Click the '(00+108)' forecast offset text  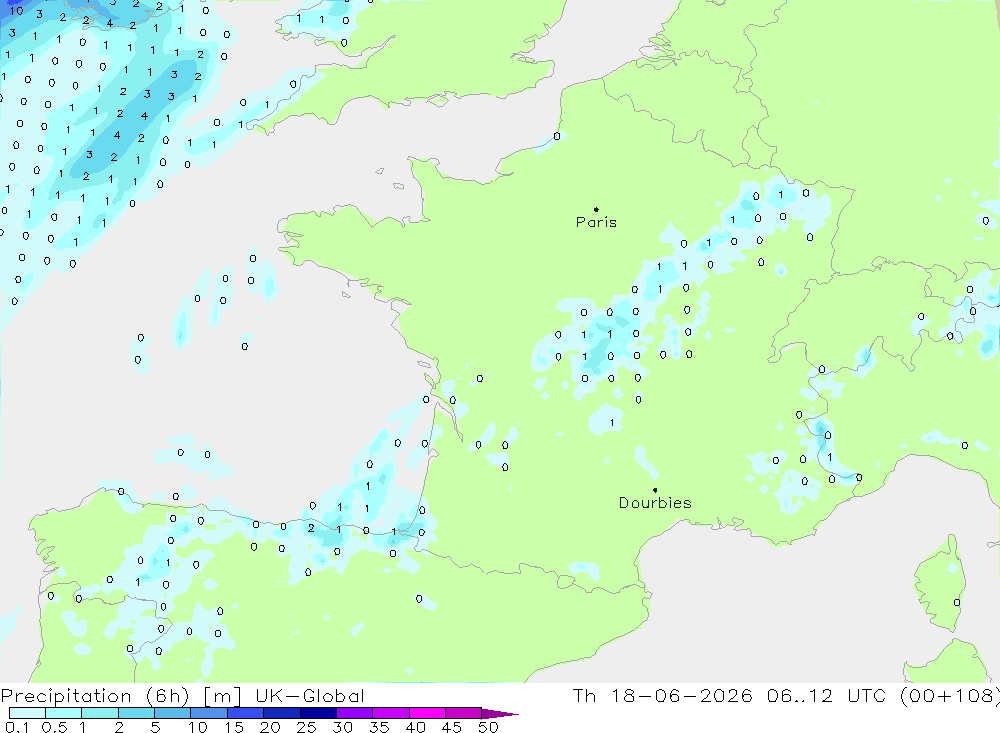pos(949,696)
